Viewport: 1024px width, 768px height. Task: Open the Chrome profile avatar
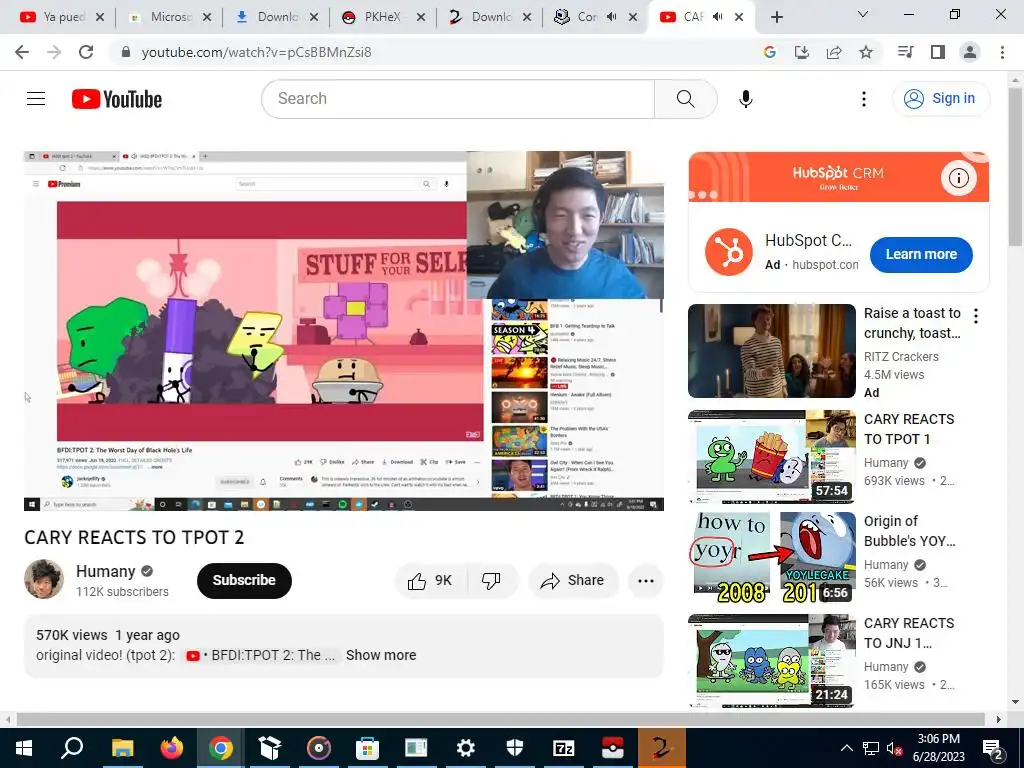tap(970, 52)
